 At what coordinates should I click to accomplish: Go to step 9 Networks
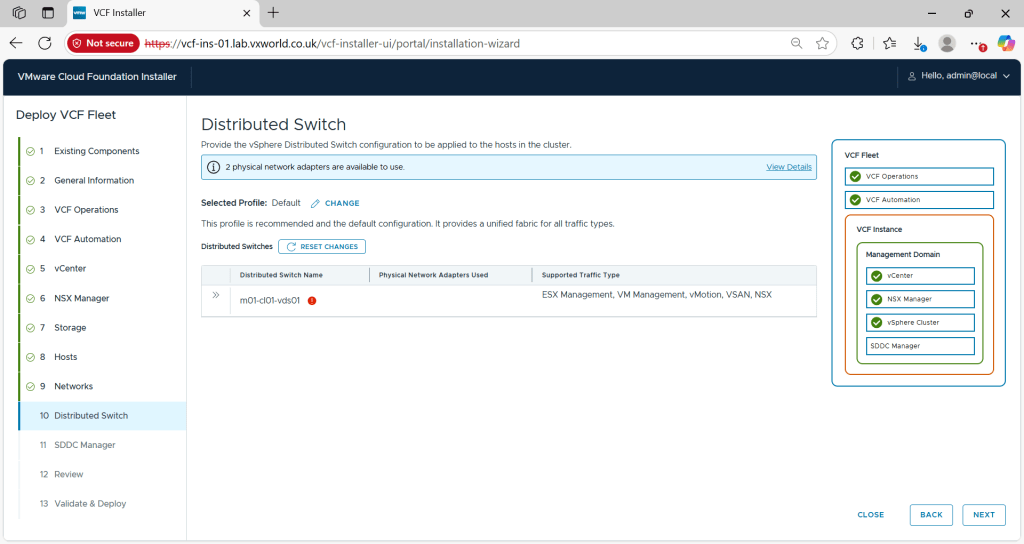pyautogui.click(x=73, y=386)
